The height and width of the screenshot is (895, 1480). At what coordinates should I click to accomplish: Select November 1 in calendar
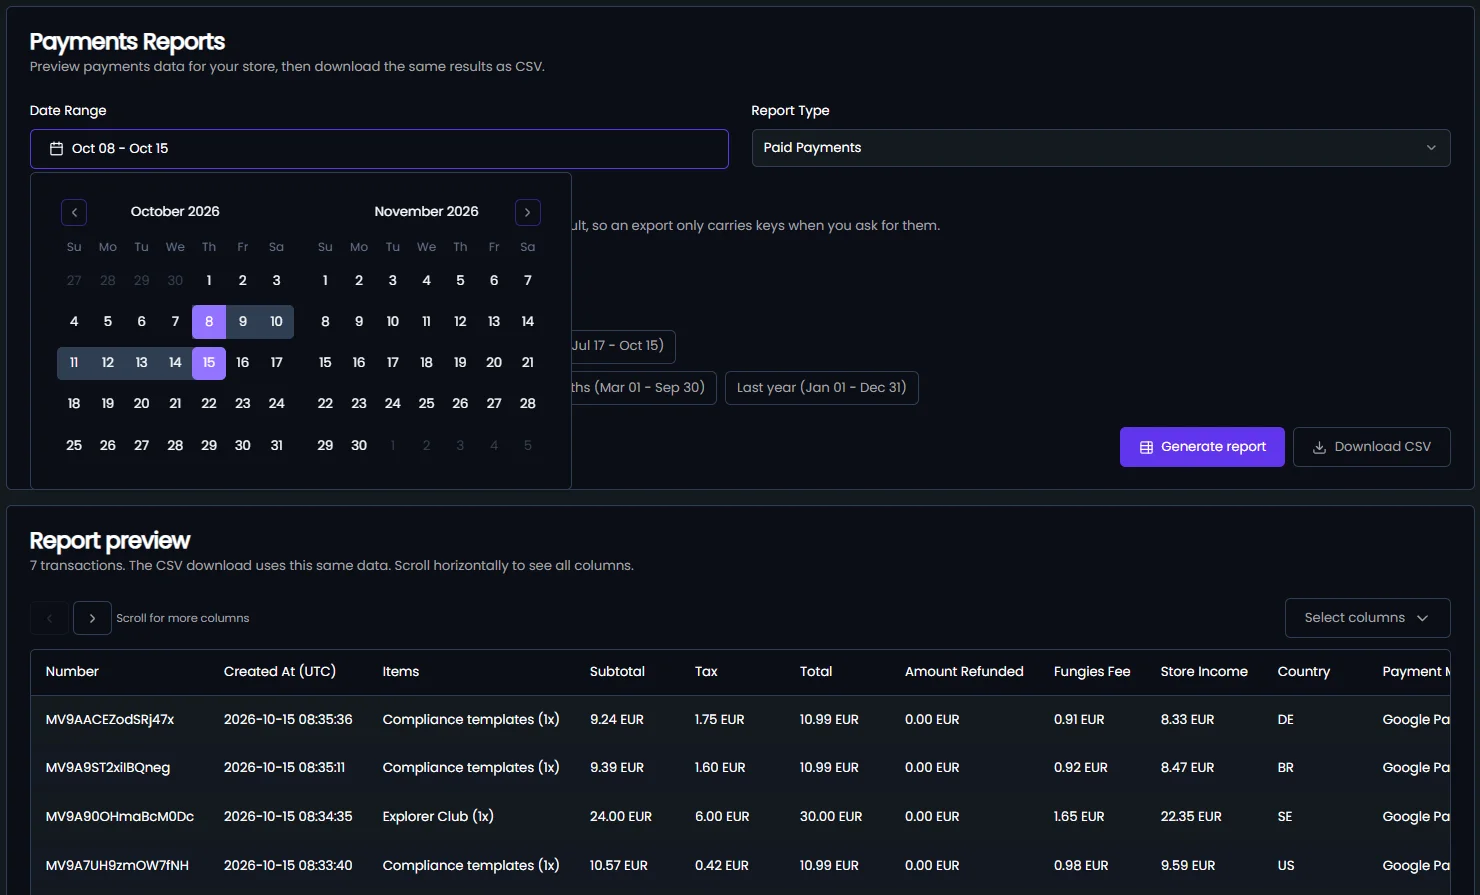pyautogui.click(x=325, y=281)
